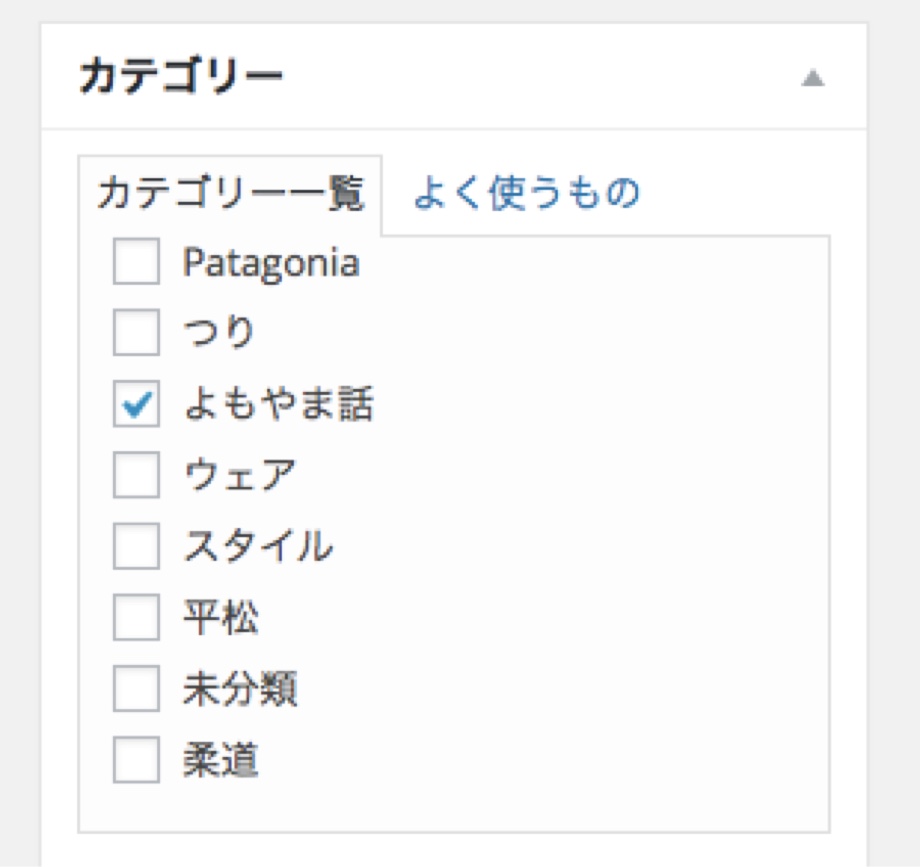Click the つり label text
This screenshot has width=920, height=867.
219,332
